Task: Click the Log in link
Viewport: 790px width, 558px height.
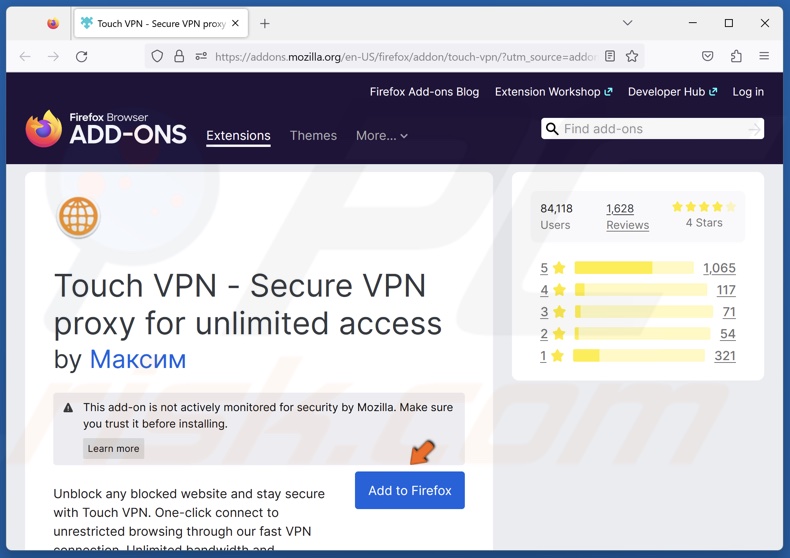Action: click(x=748, y=92)
